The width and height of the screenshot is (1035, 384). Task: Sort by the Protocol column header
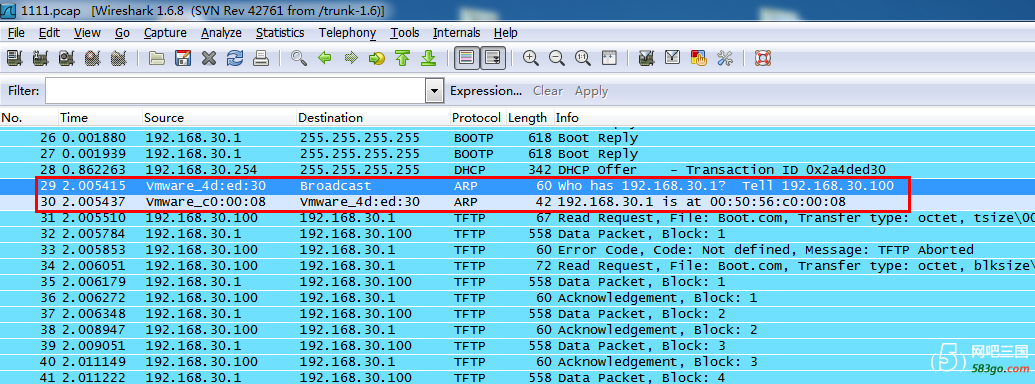[x=478, y=118]
